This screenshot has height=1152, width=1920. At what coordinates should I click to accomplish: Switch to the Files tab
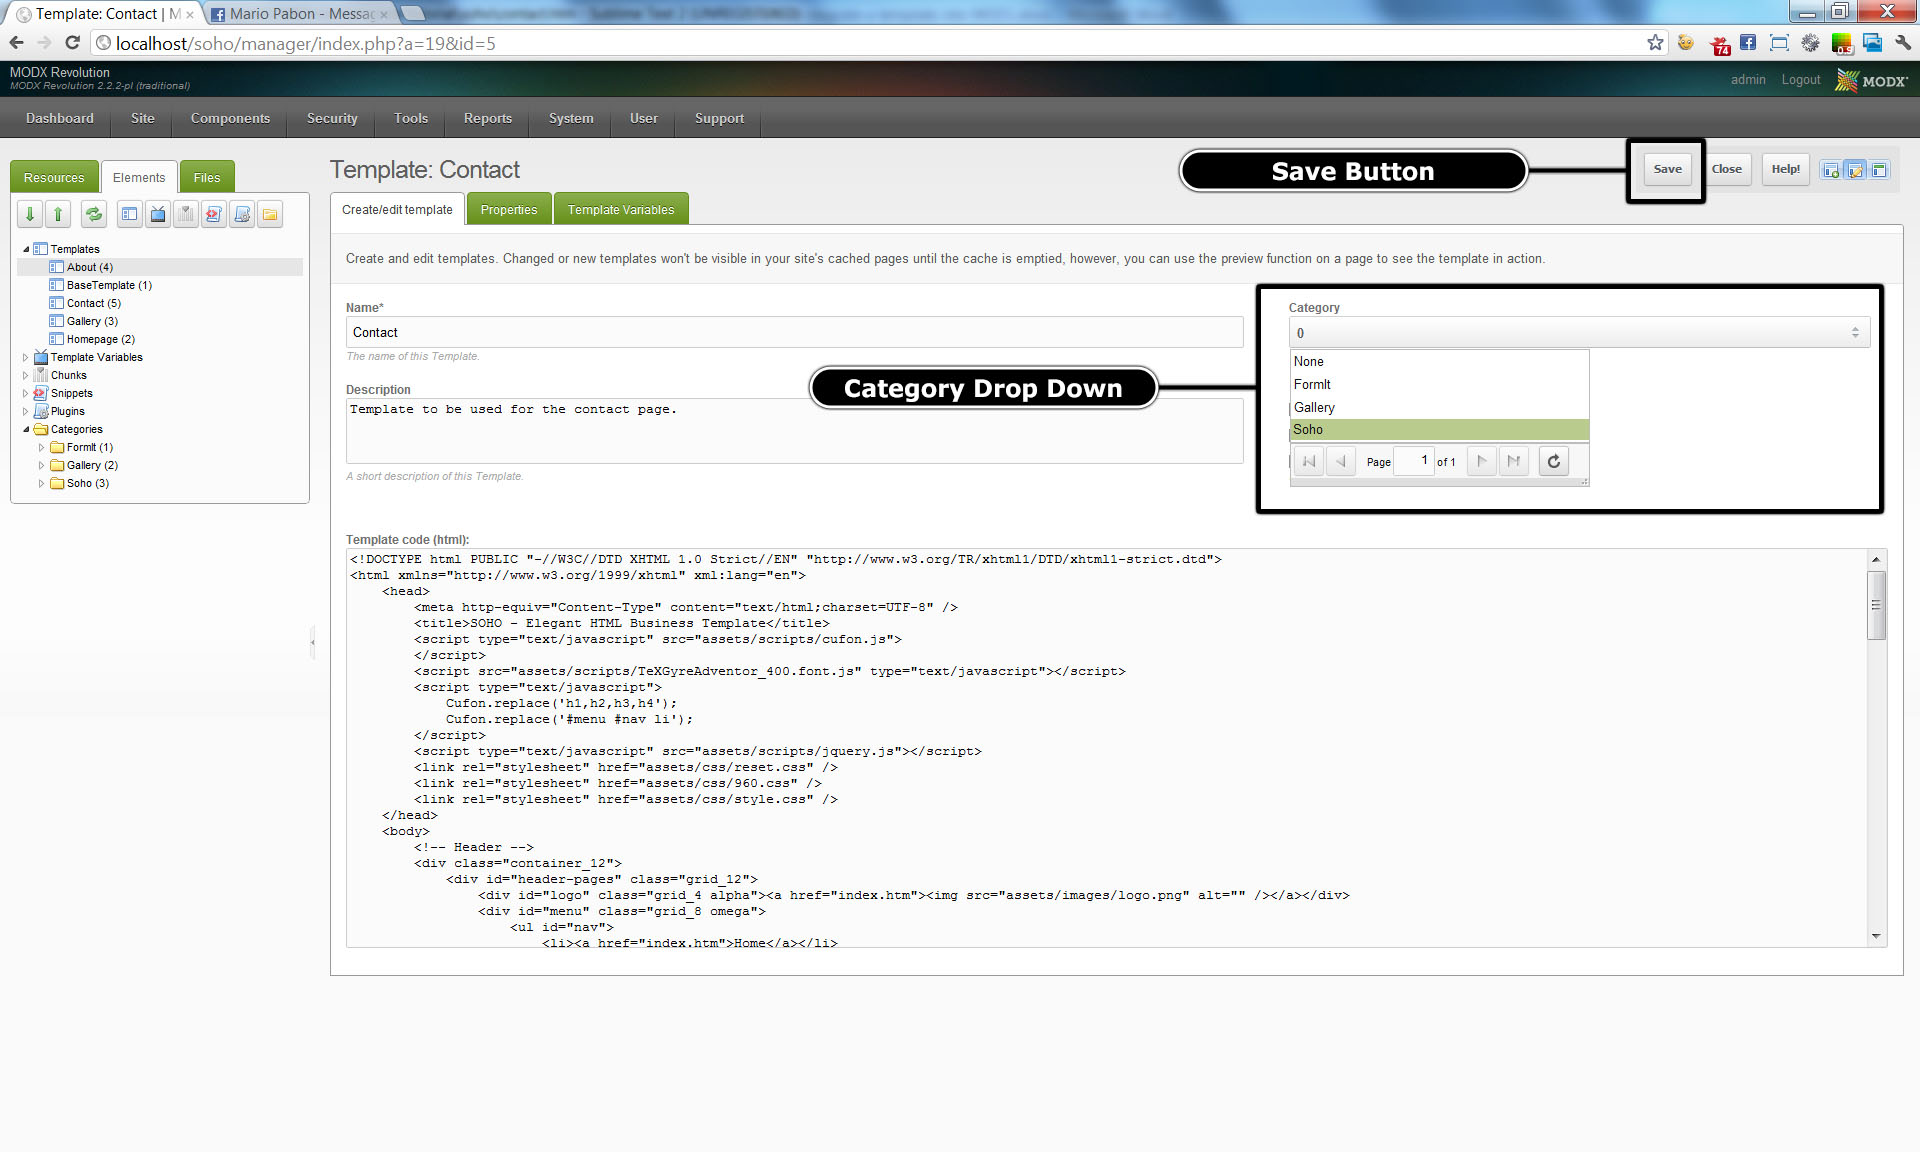pyautogui.click(x=207, y=177)
